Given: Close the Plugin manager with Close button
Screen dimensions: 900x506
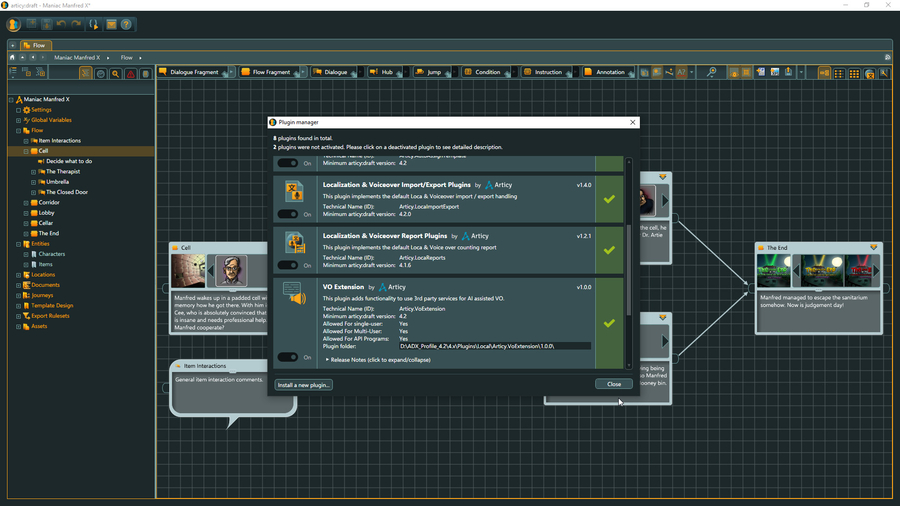Looking at the screenshot, I should tap(613, 384).
